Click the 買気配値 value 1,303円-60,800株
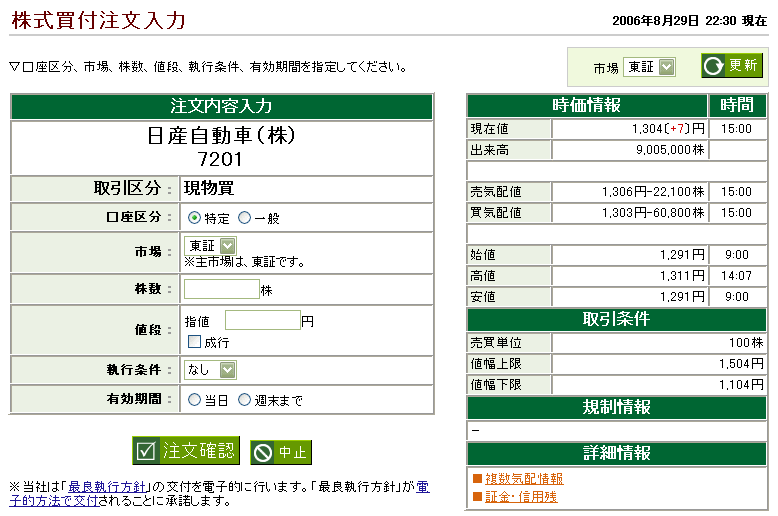The image size is (778, 516). pos(653,213)
